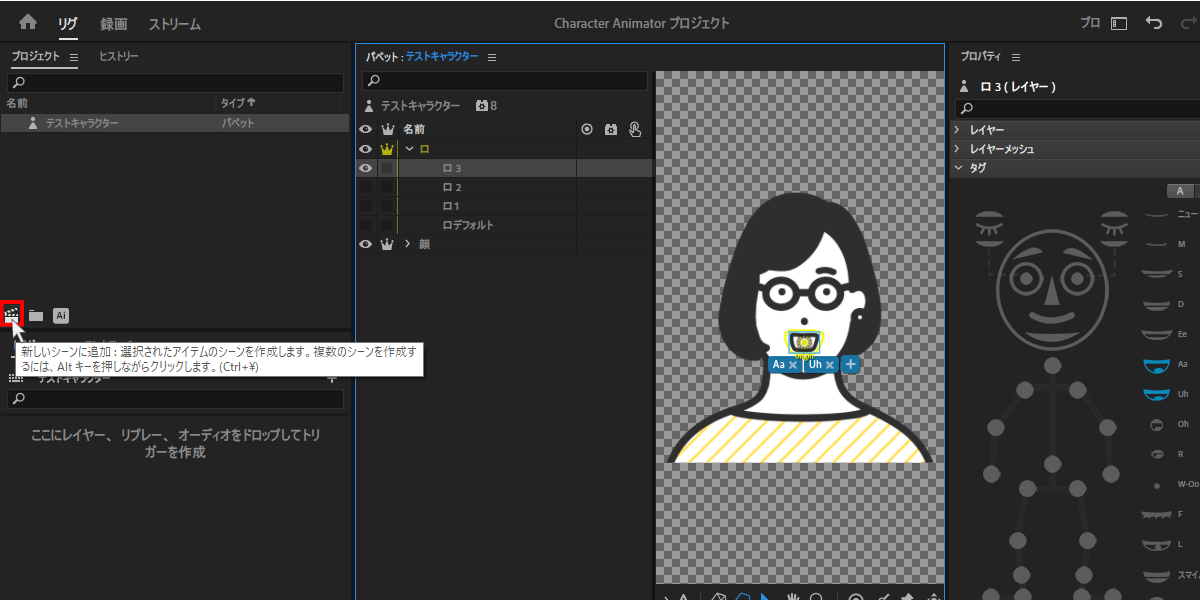This screenshot has height=600, width=1200.
Task: Open the プロパティ panel menu icon
Action: [1016, 57]
